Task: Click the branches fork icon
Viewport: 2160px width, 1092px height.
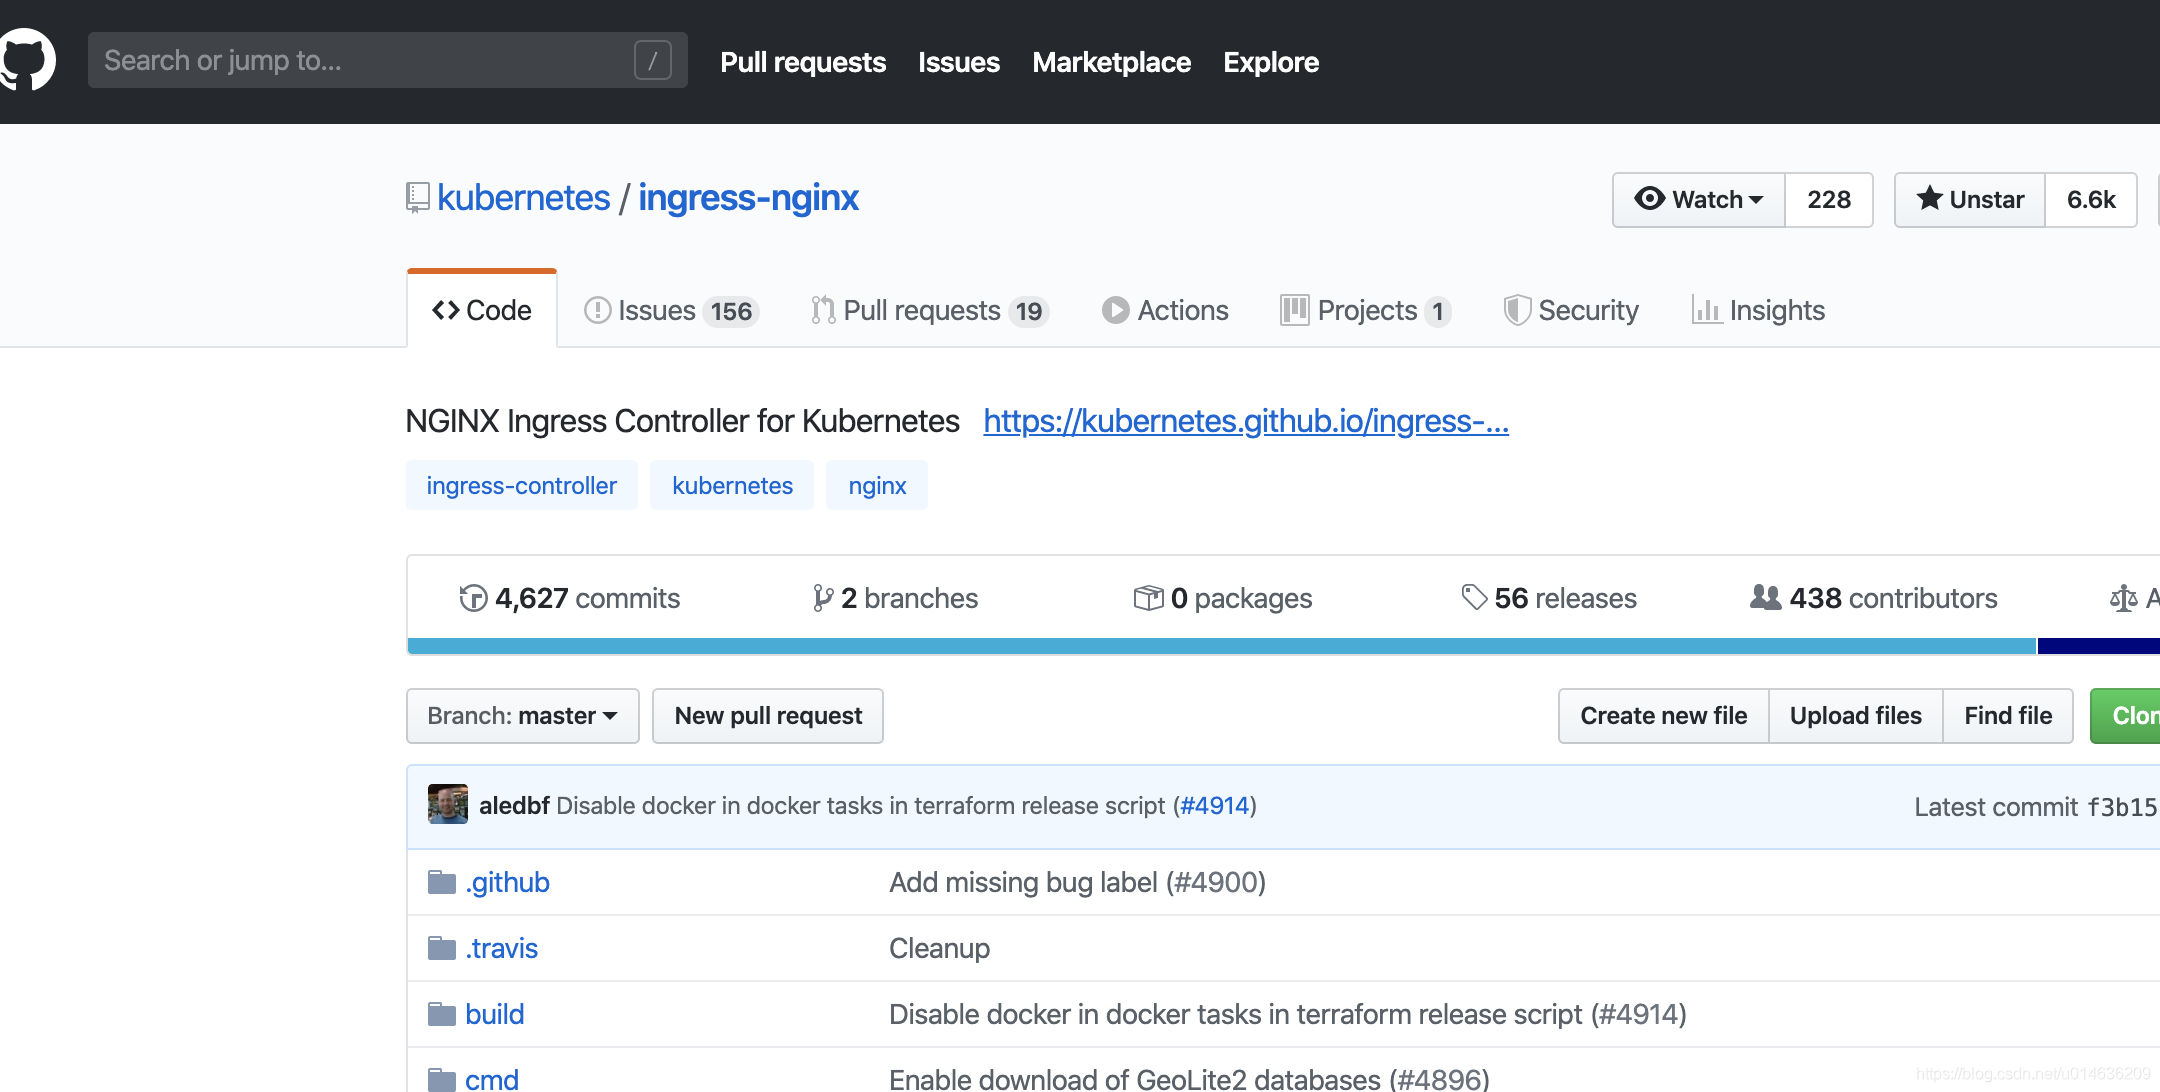Action: (x=823, y=598)
